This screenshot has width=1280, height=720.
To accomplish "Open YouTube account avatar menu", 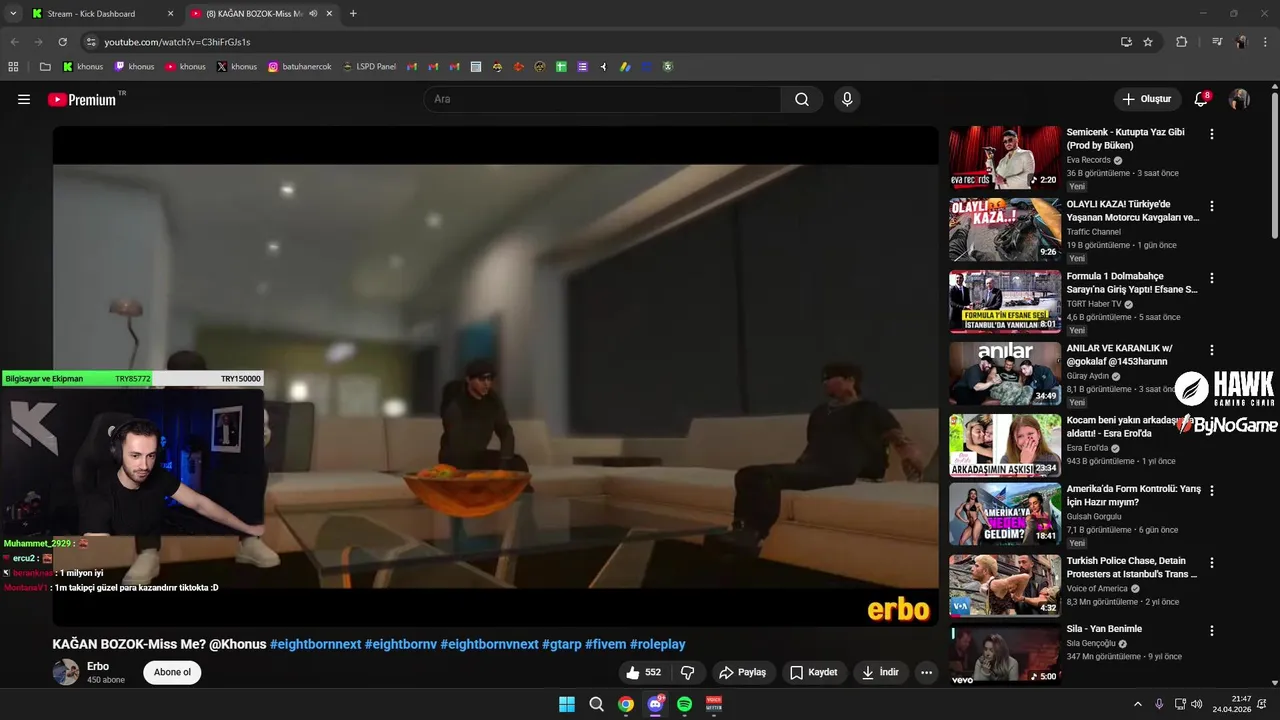I will click(x=1239, y=99).
